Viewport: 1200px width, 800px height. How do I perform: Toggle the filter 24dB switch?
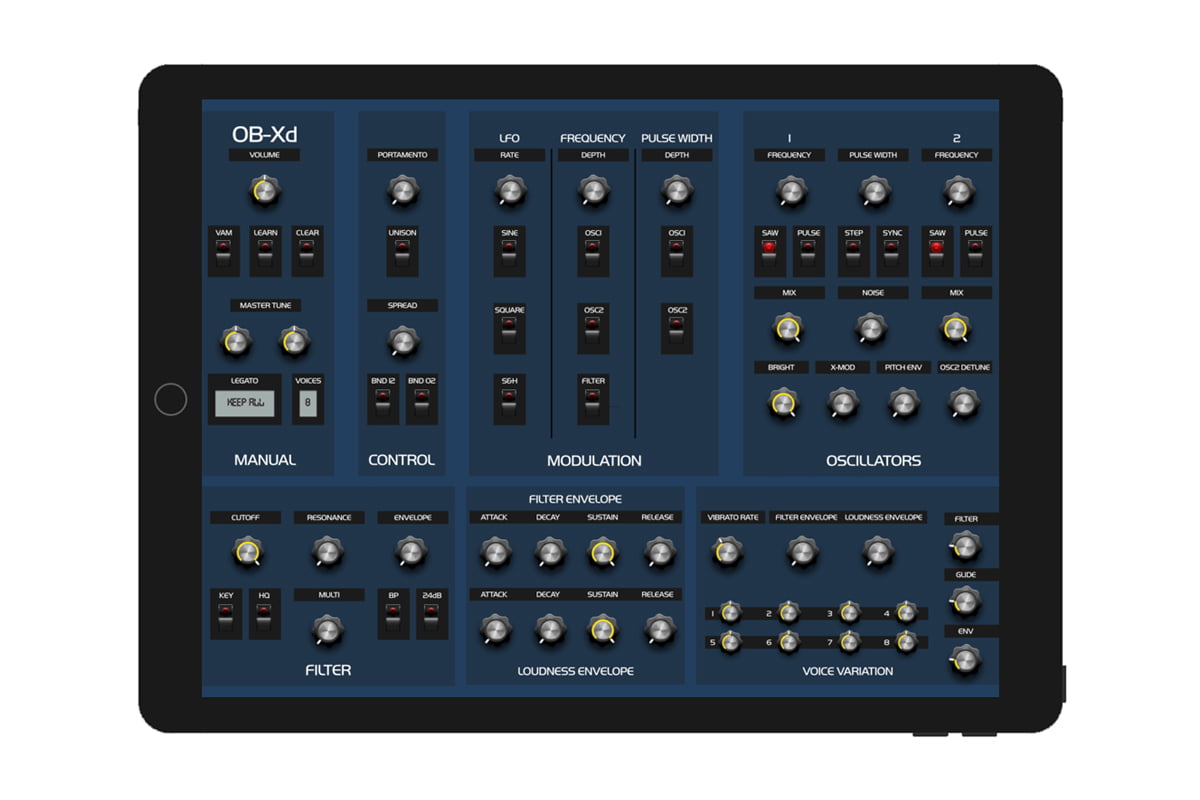click(432, 620)
